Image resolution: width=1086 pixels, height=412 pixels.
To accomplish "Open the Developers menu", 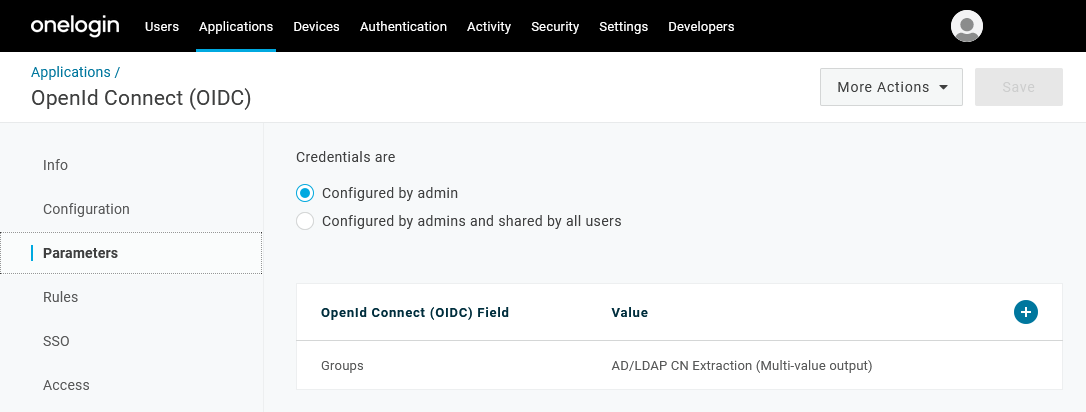I will point(701,26).
